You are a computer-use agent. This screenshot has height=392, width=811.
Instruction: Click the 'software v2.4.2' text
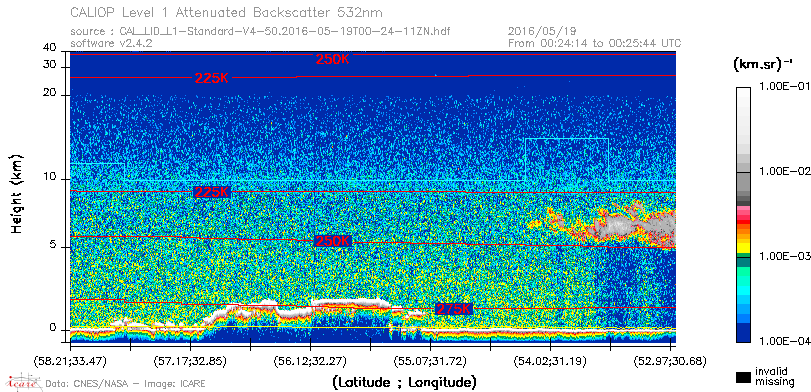(111, 43)
